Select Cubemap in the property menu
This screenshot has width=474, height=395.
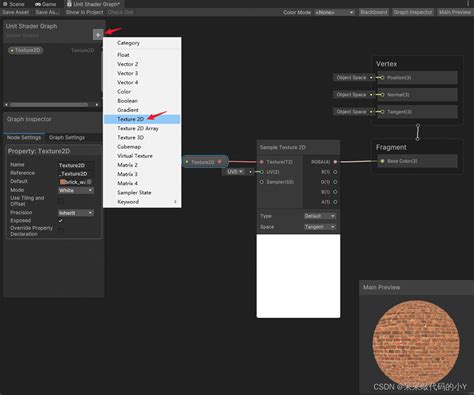(142, 147)
